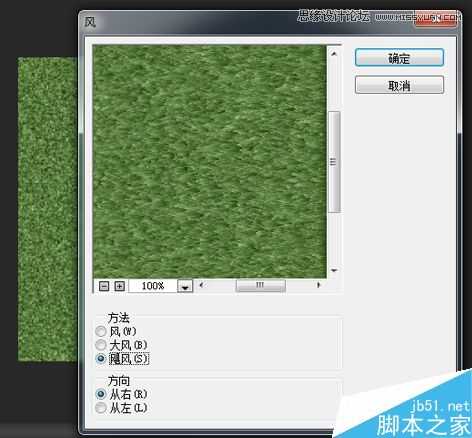Click the 取消 (Cancel) button

click(x=399, y=85)
